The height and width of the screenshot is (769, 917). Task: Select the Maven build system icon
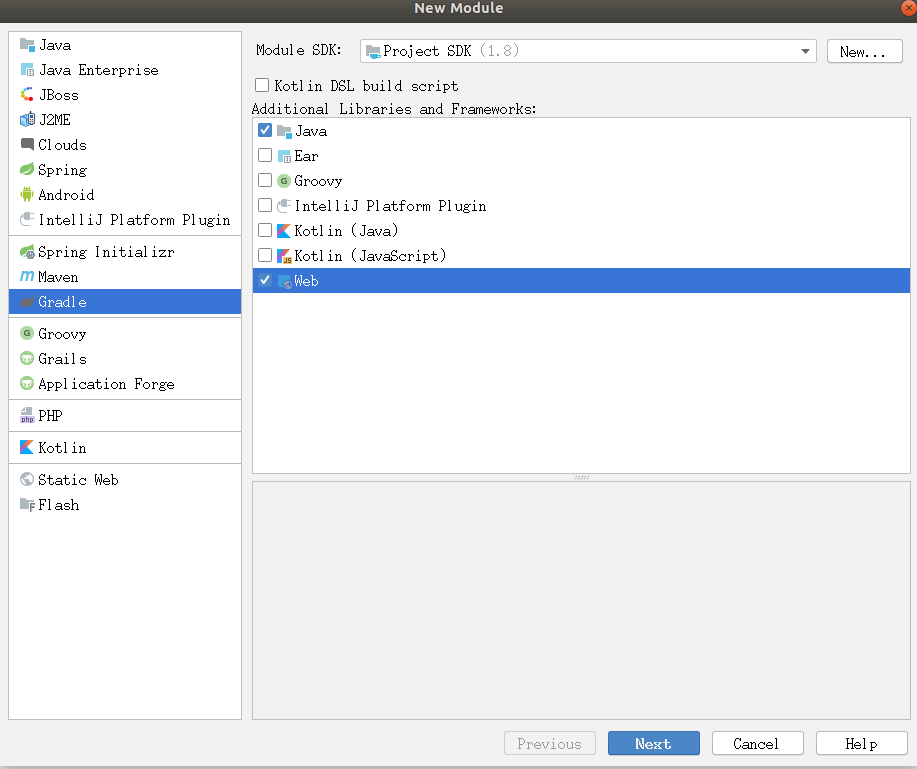pyautogui.click(x=27, y=277)
